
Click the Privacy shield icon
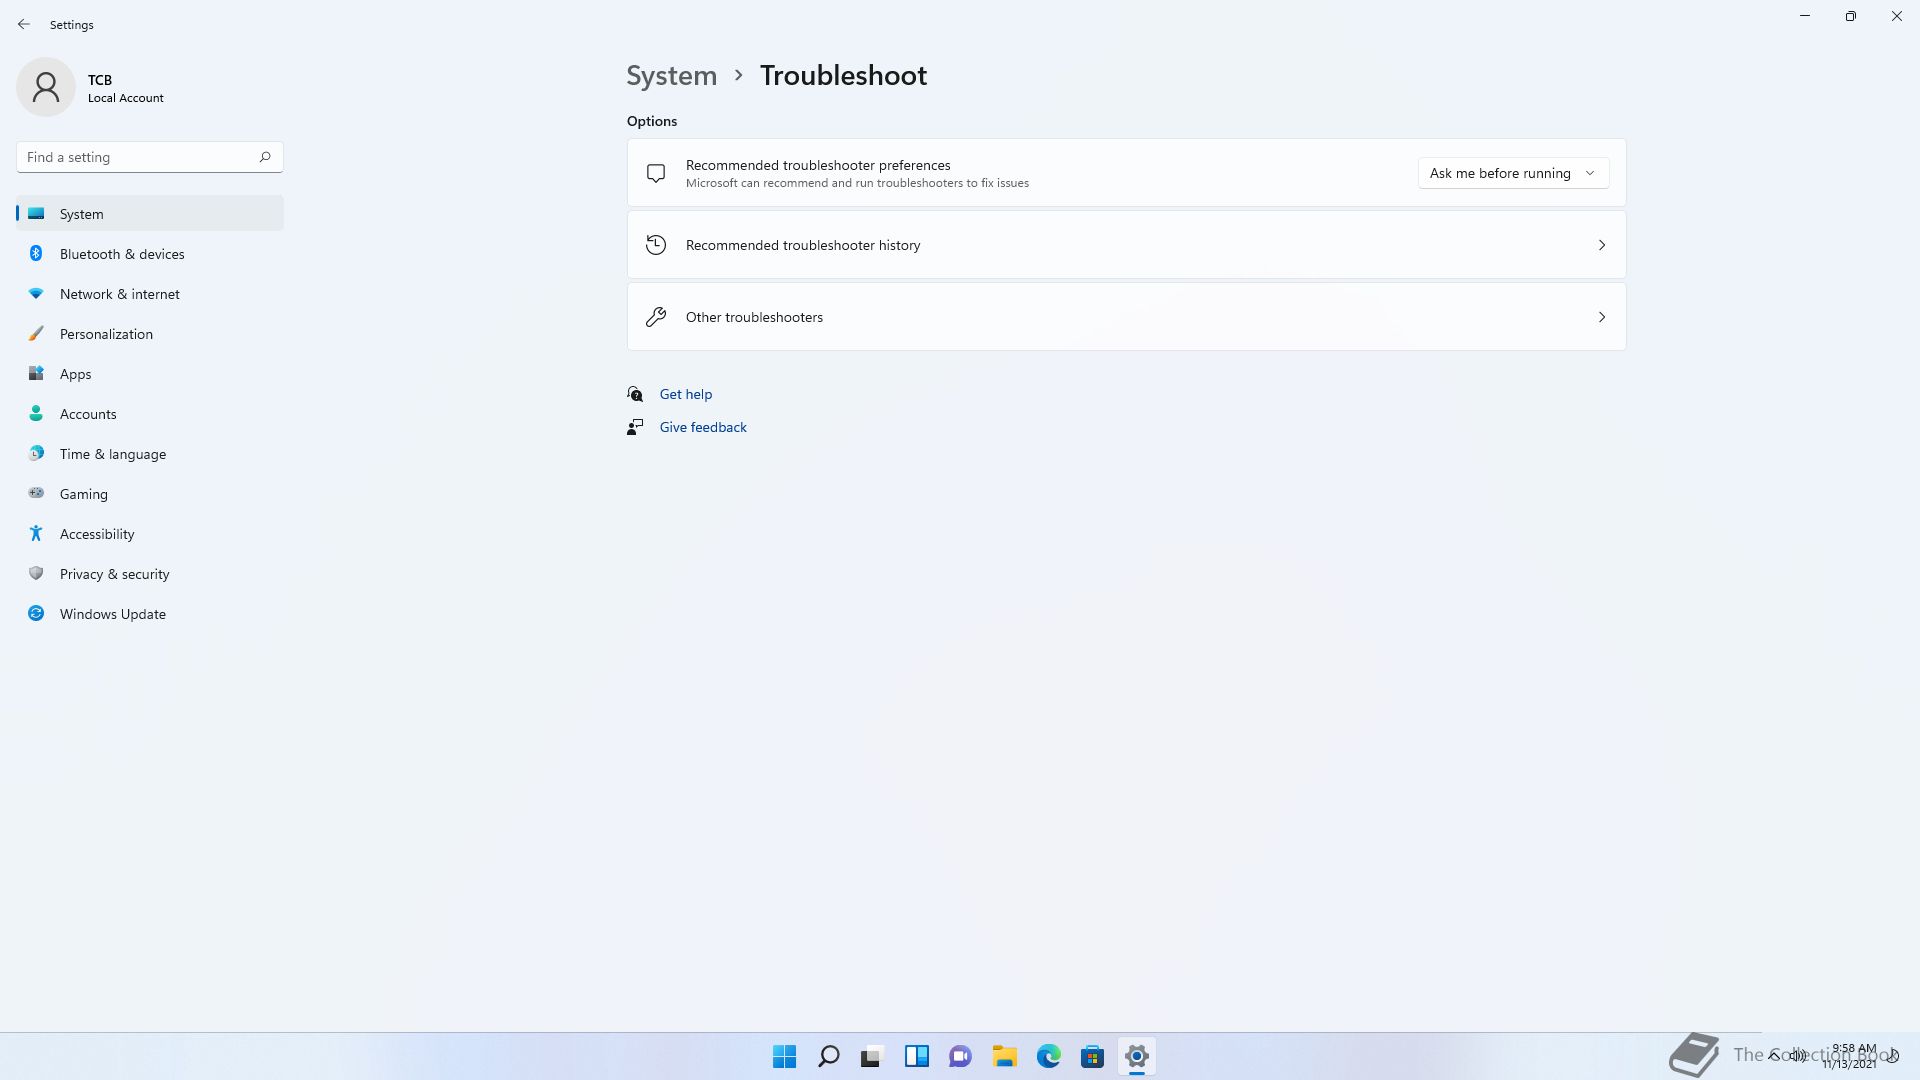click(x=36, y=574)
